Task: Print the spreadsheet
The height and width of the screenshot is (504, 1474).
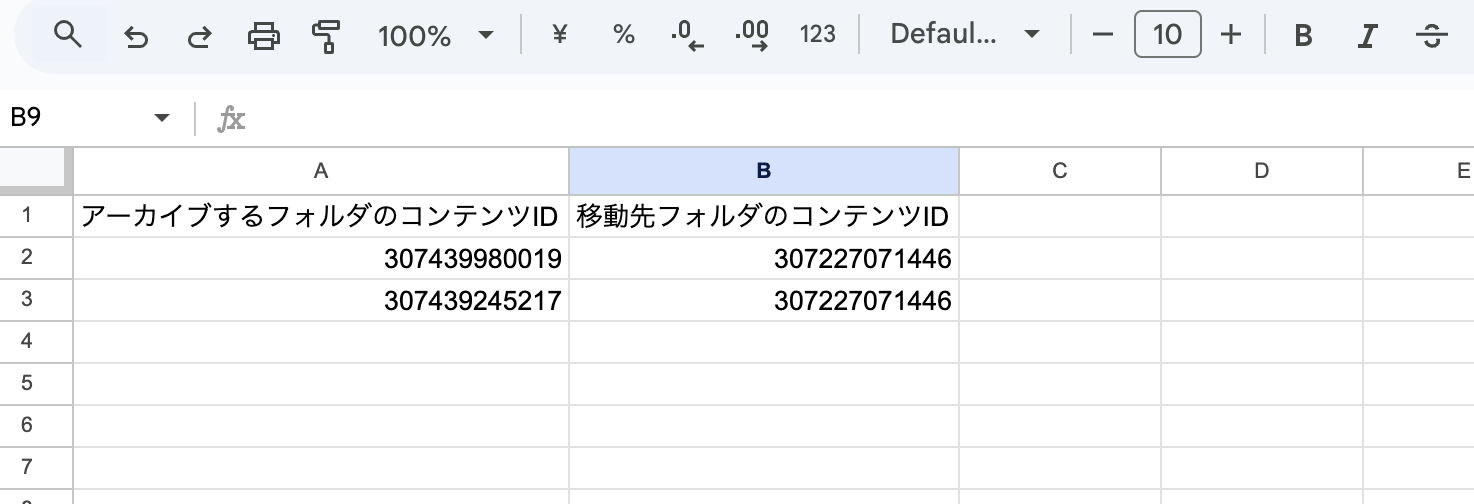Action: pyautogui.click(x=263, y=36)
